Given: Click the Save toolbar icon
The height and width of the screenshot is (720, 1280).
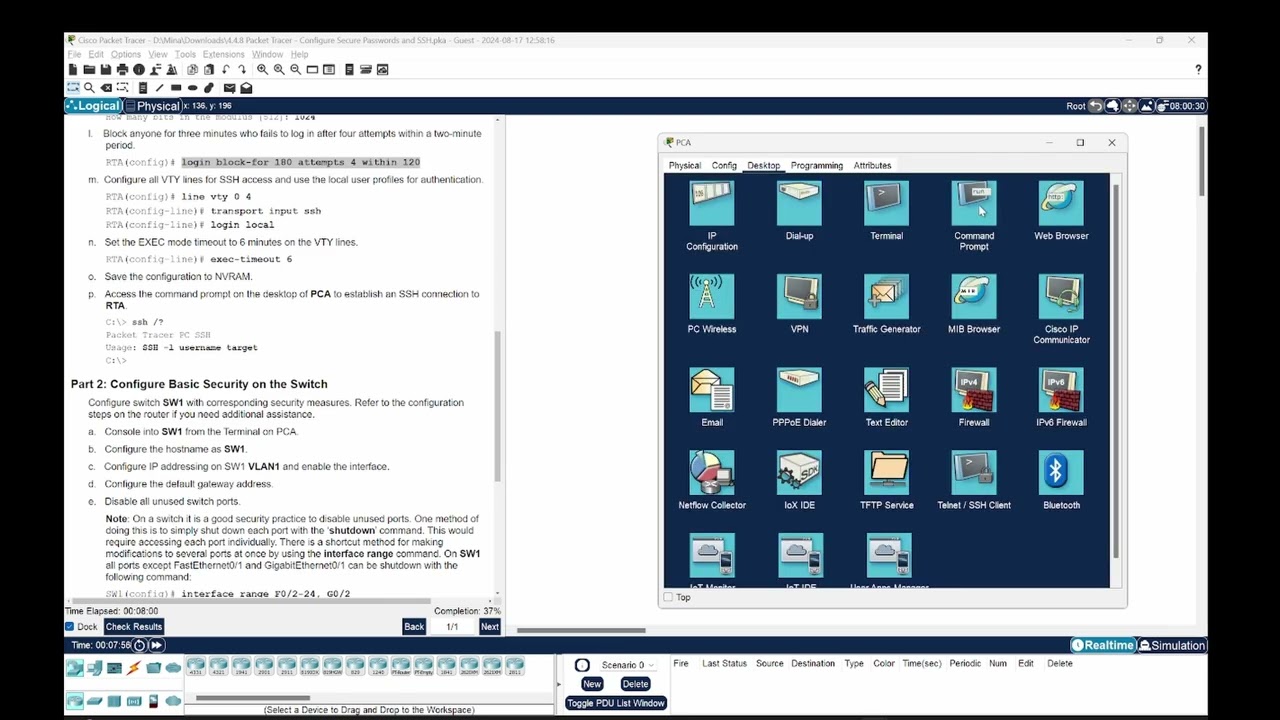Looking at the screenshot, I should [105, 70].
